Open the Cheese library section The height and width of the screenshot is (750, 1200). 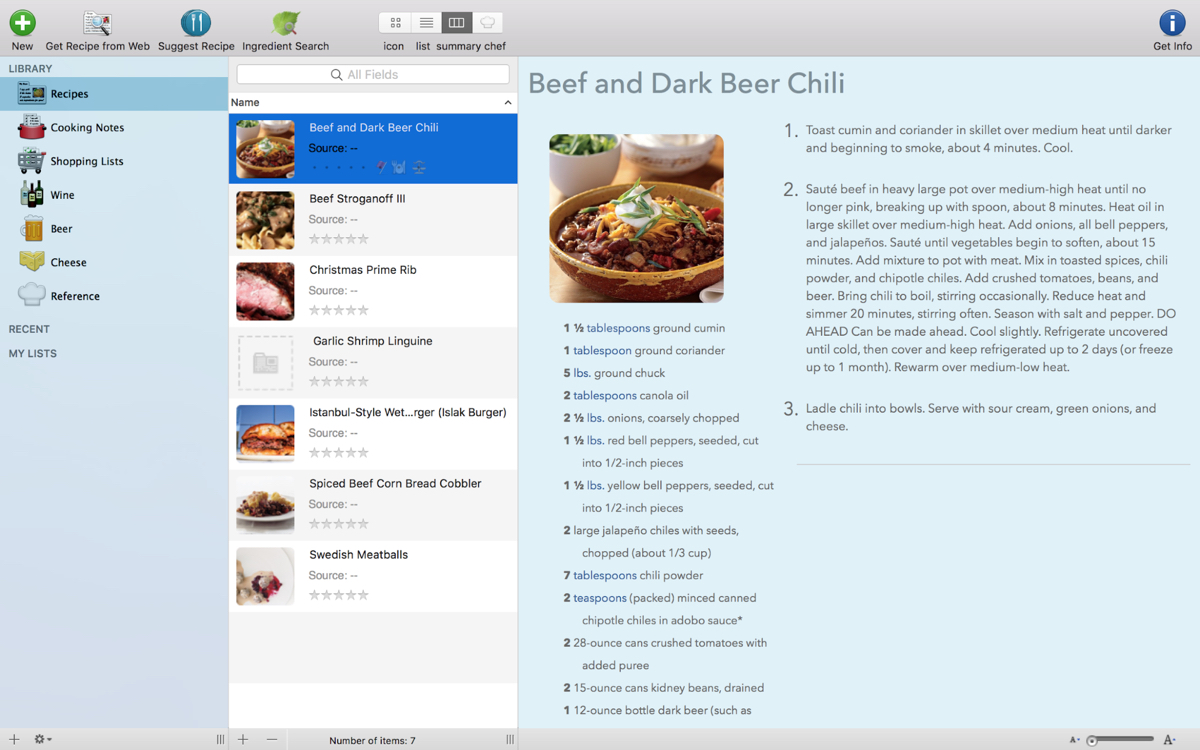click(68, 263)
